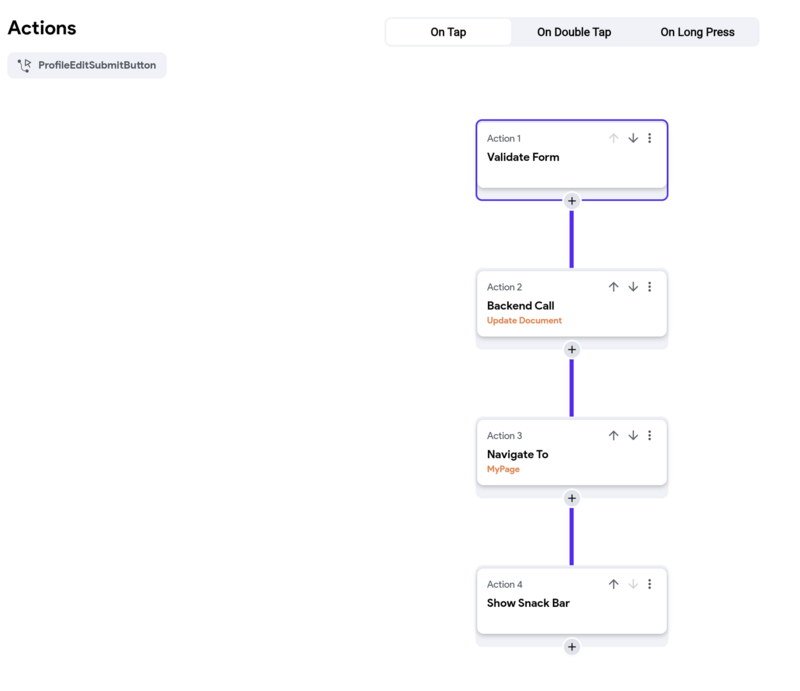Click the plus icon below Show Snack Bar
Viewport: 800px width, 691px height.
(x=571, y=646)
